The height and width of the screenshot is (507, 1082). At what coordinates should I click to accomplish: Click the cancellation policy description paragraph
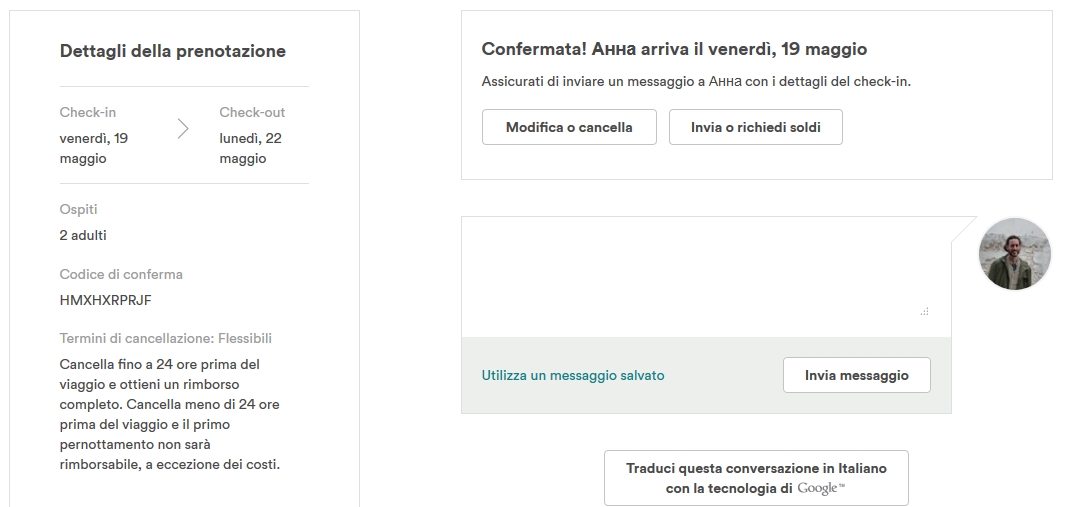(x=170, y=414)
